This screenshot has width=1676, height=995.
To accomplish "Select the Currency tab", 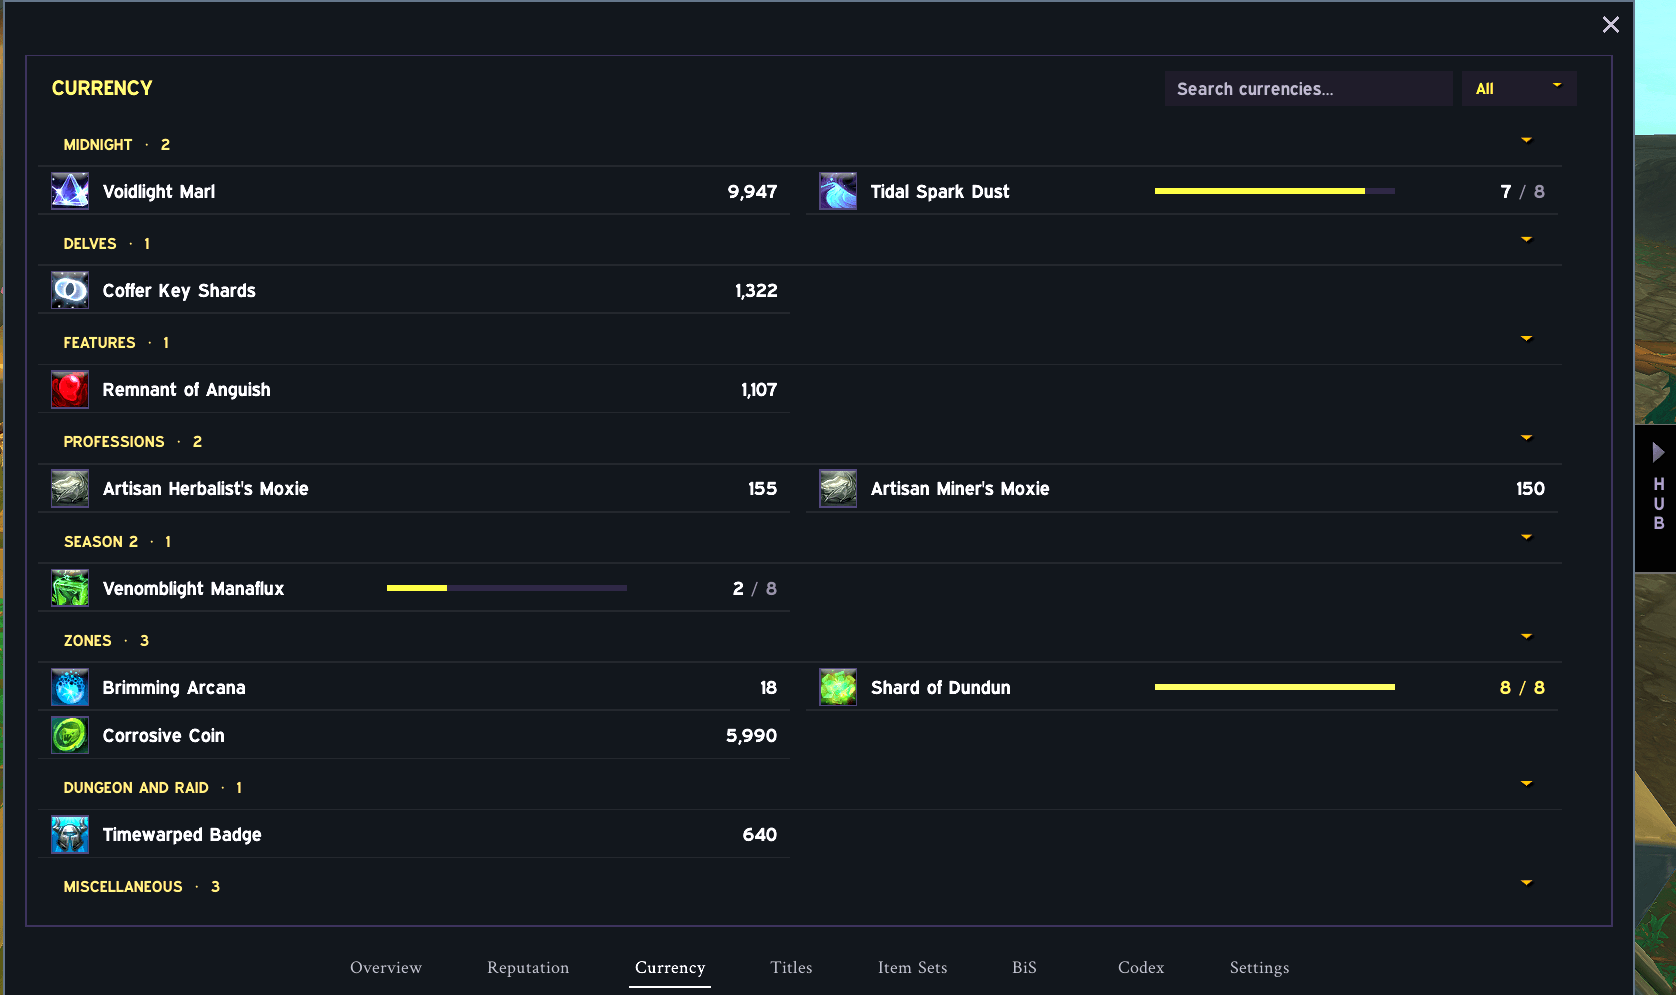I will coord(670,967).
